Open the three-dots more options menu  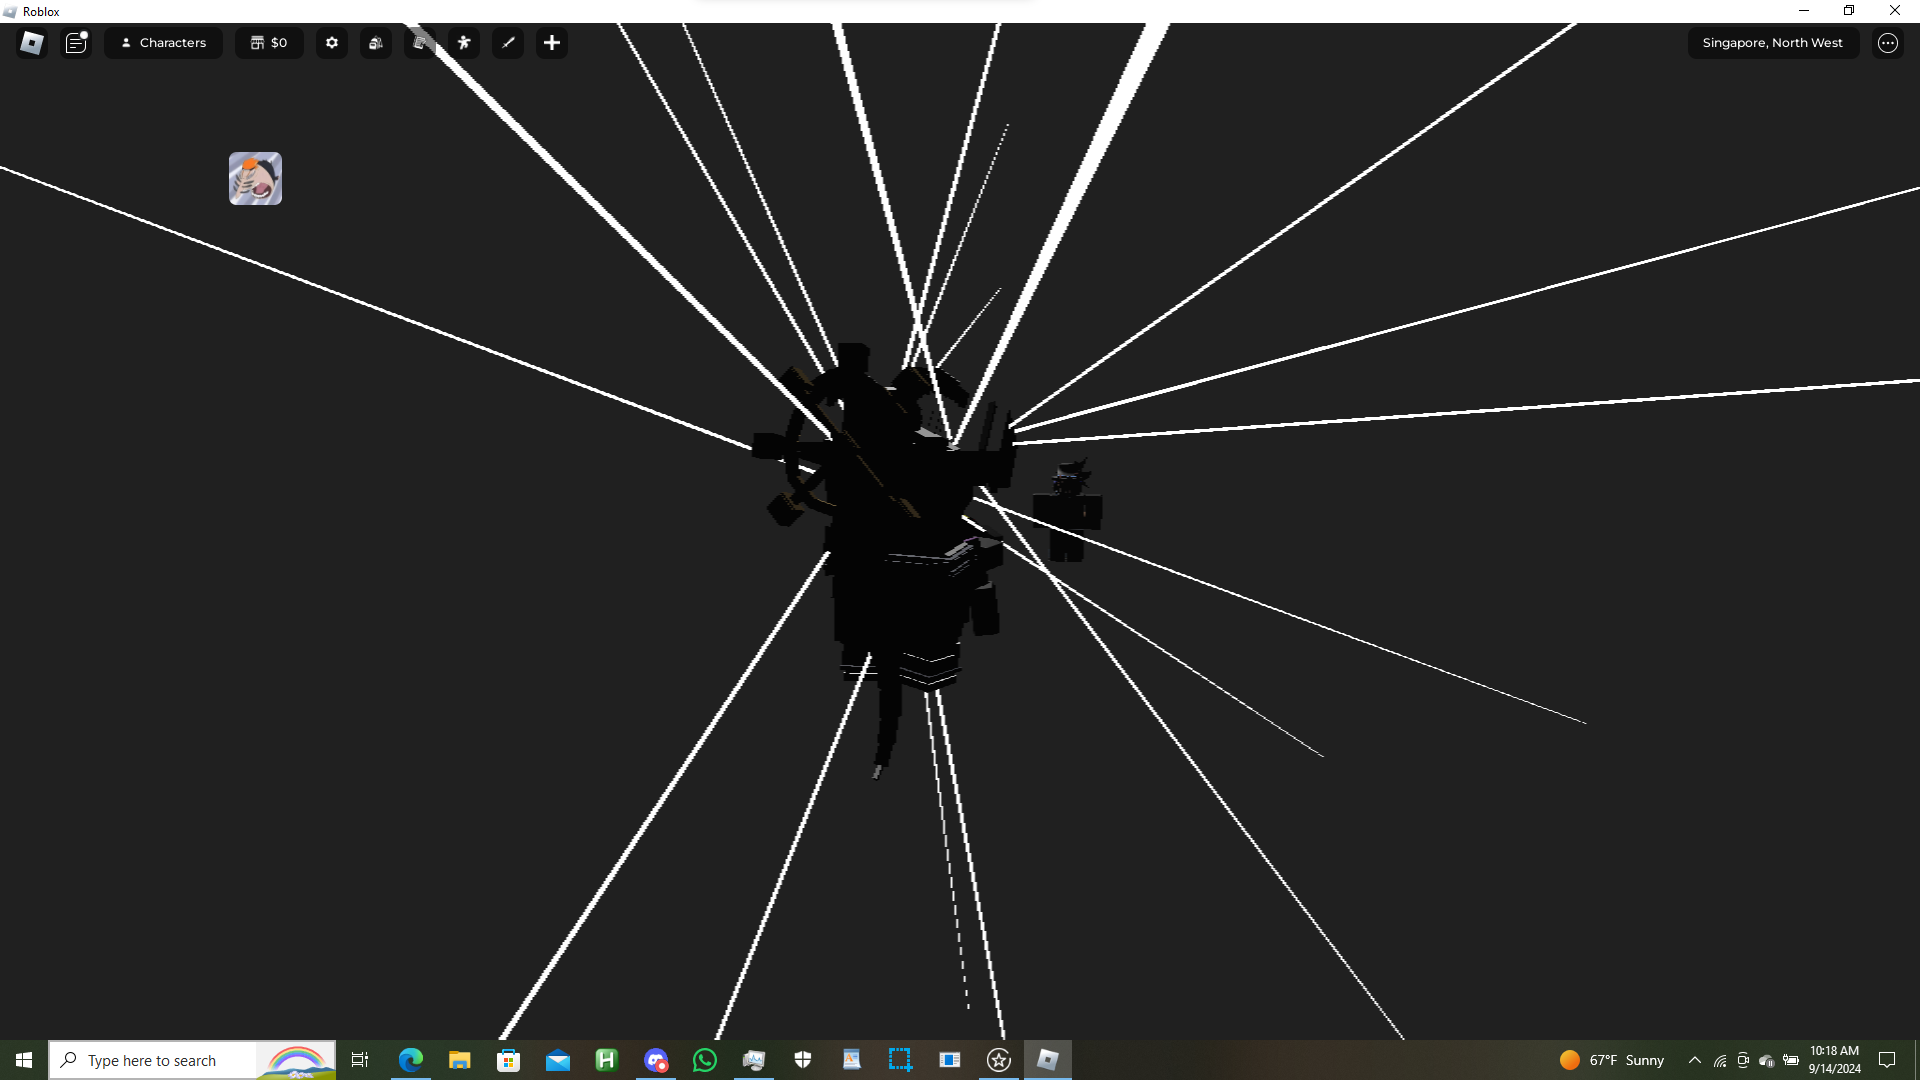[x=1888, y=43]
